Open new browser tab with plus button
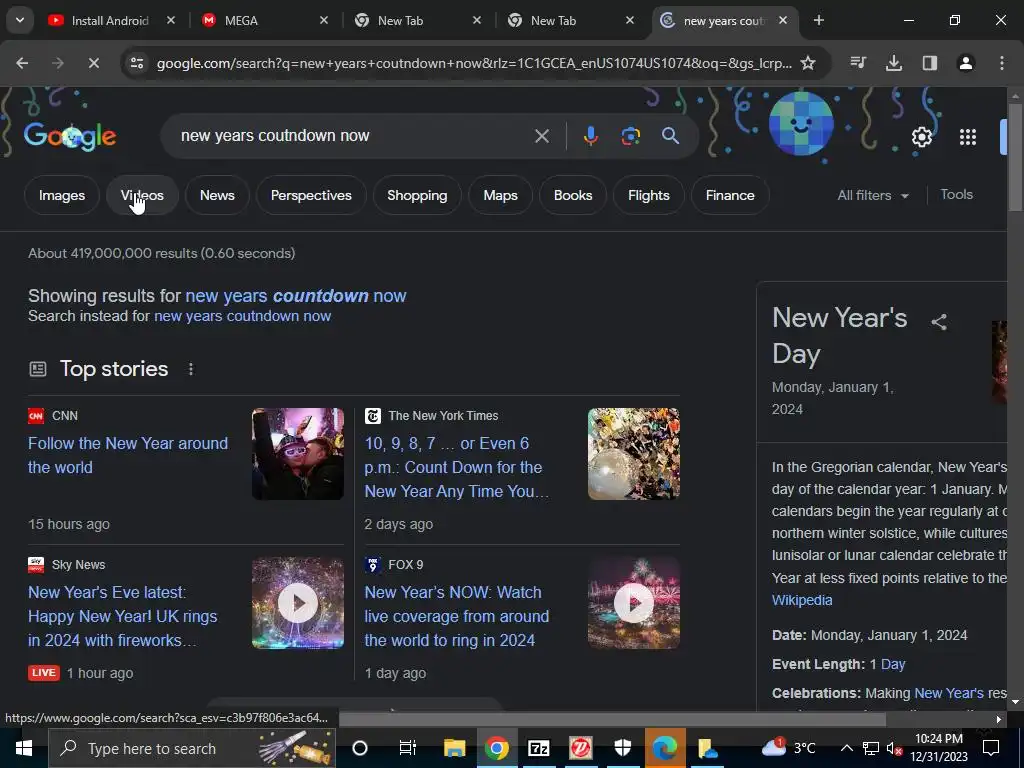This screenshot has width=1024, height=768. [x=818, y=20]
